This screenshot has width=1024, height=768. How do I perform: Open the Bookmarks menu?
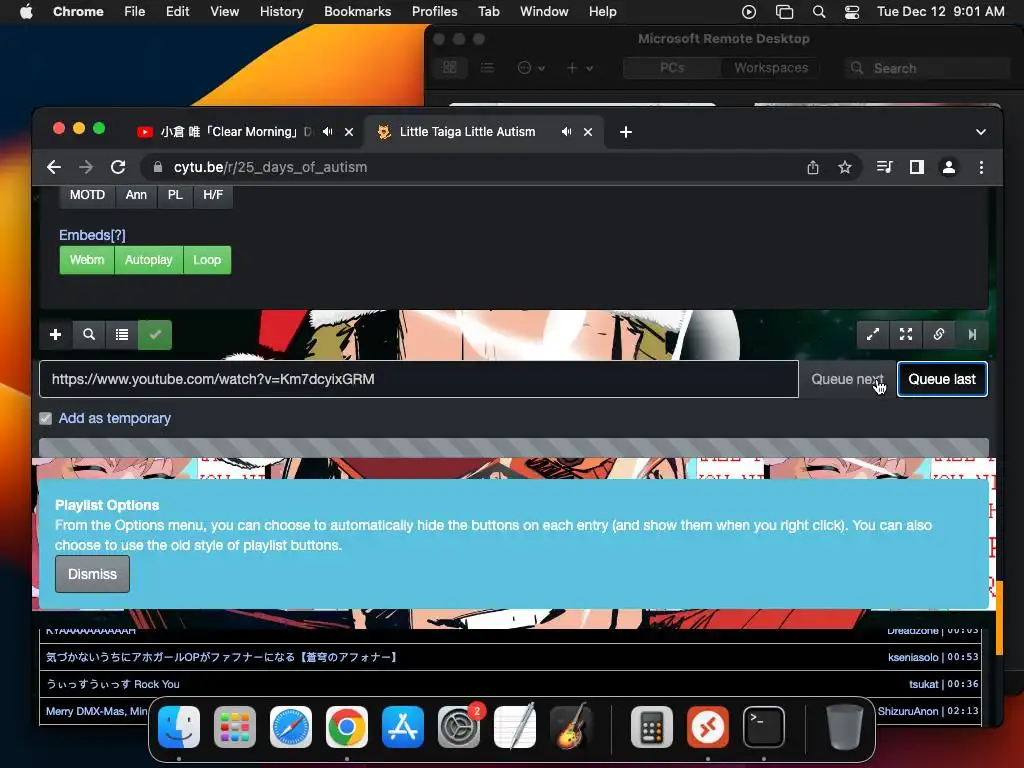[357, 12]
